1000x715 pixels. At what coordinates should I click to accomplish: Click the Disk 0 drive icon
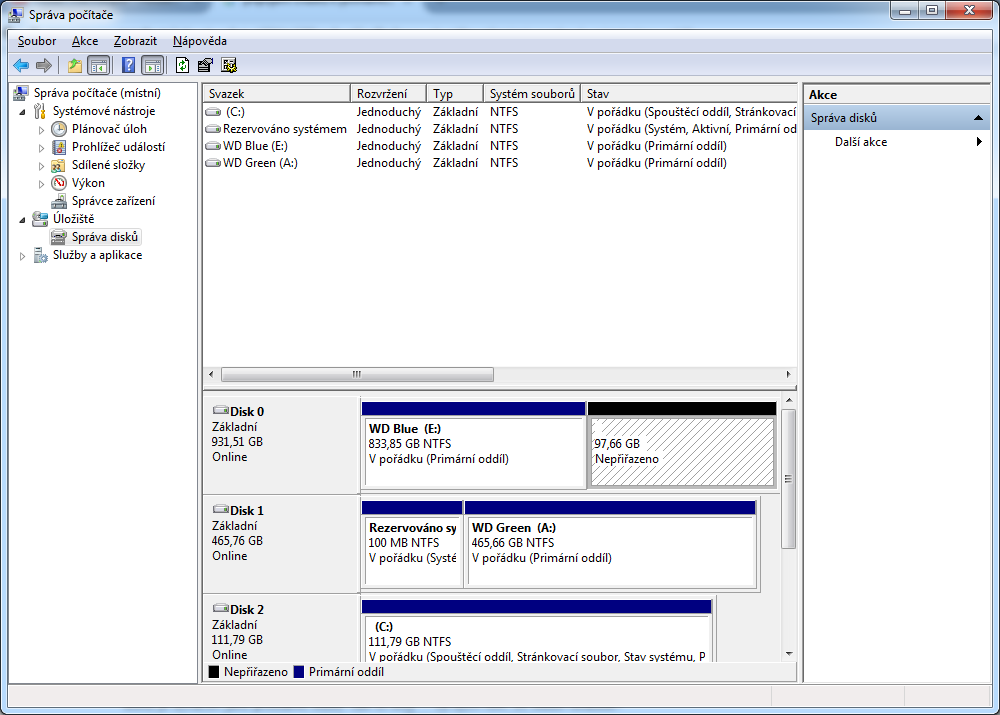pos(221,410)
